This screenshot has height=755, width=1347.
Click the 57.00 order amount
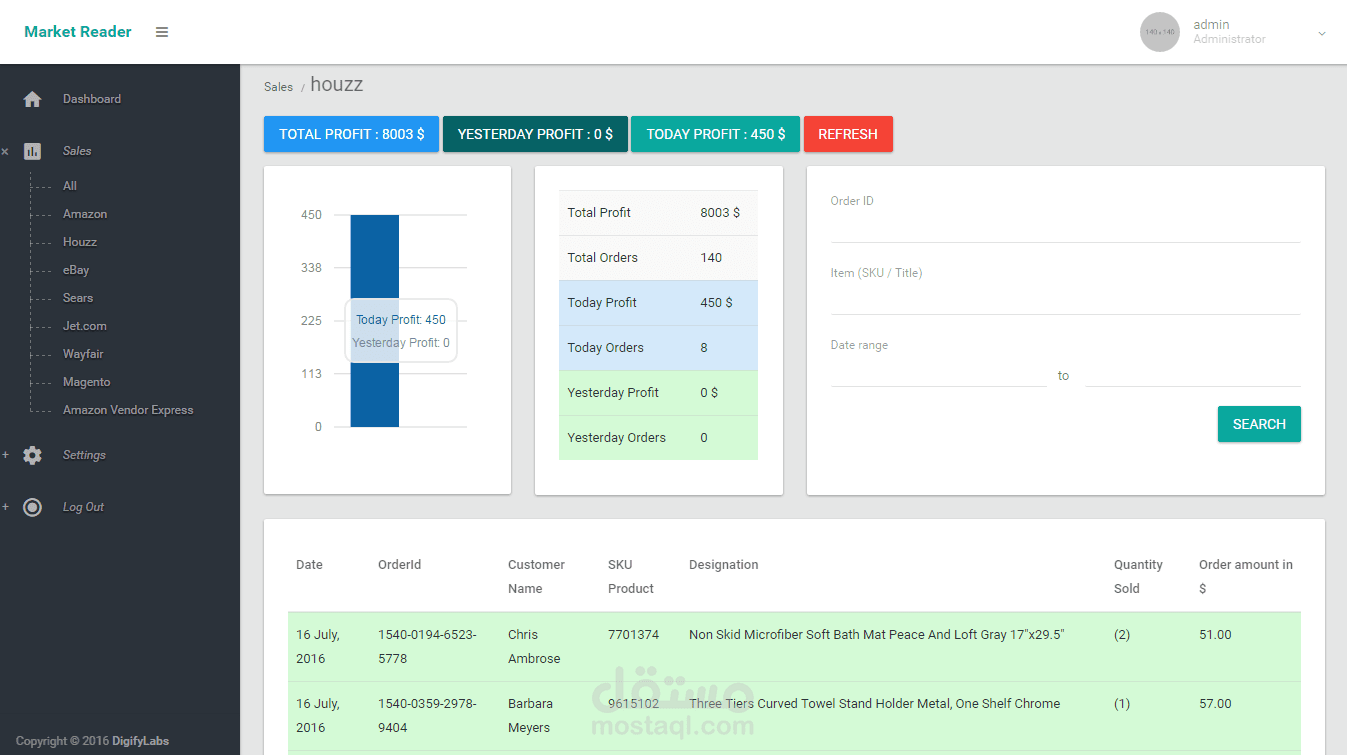click(x=1215, y=704)
